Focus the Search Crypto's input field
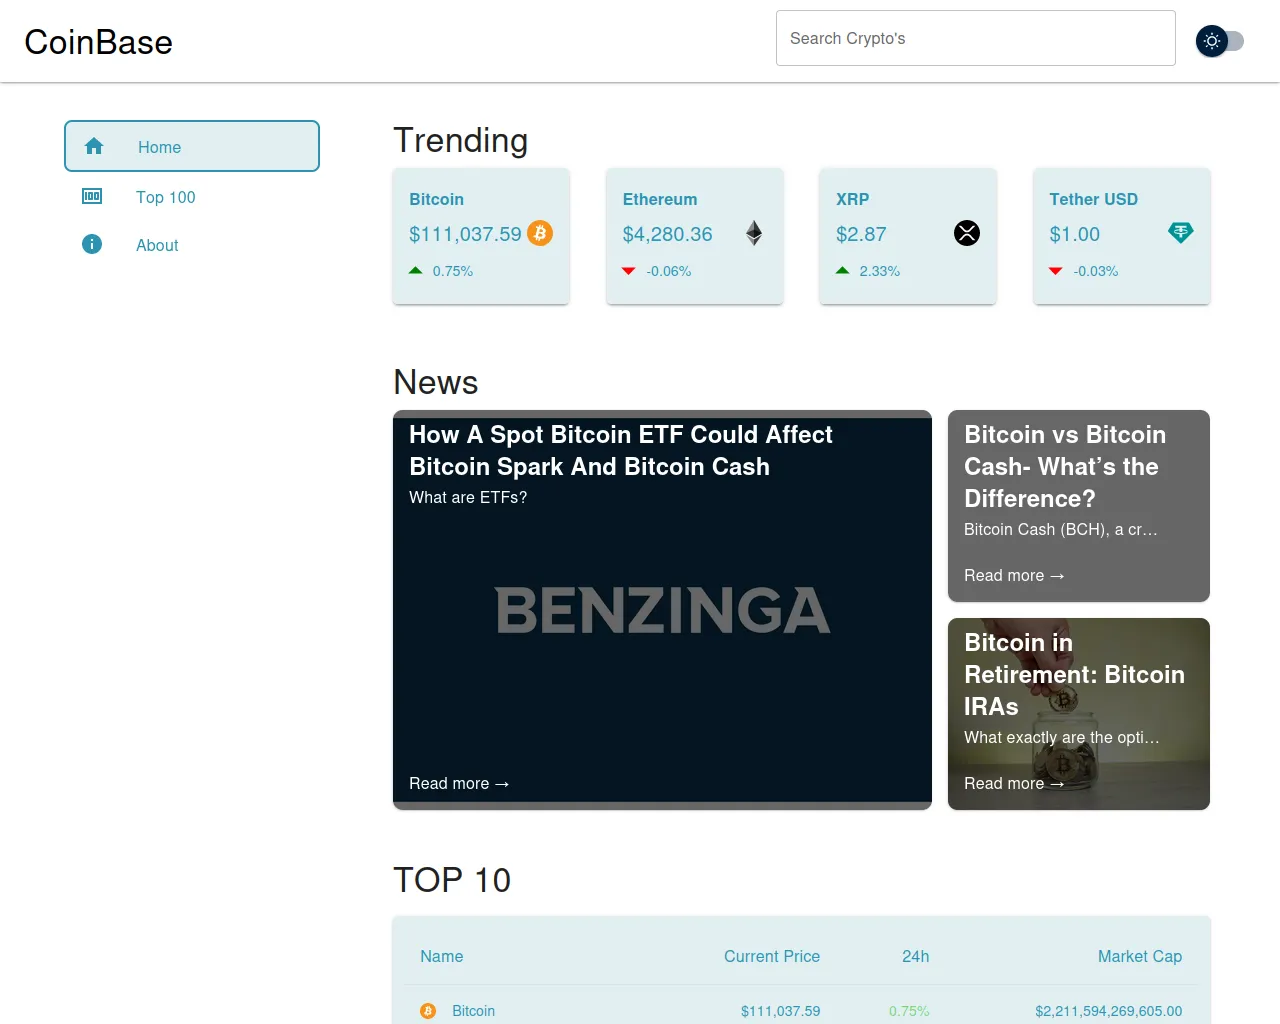This screenshot has width=1280, height=1024. [x=976, y=38]
